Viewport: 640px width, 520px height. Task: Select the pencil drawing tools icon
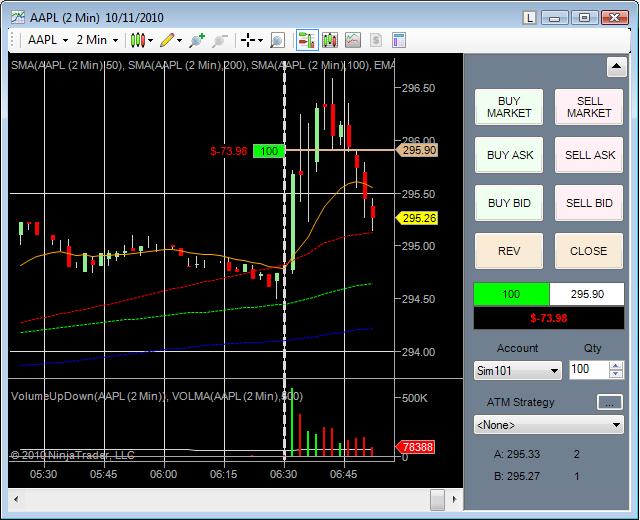167,40
